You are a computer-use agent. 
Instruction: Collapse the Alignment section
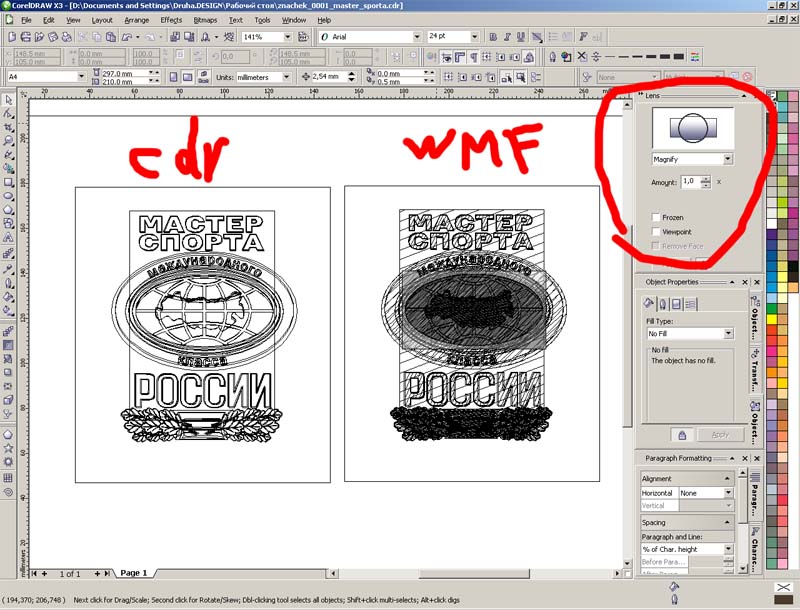coord(727,478)
